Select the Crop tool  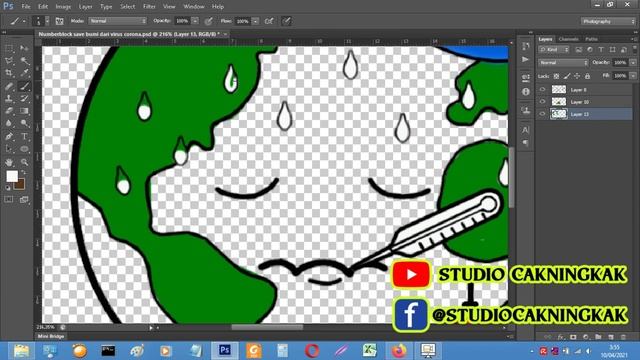9,73
